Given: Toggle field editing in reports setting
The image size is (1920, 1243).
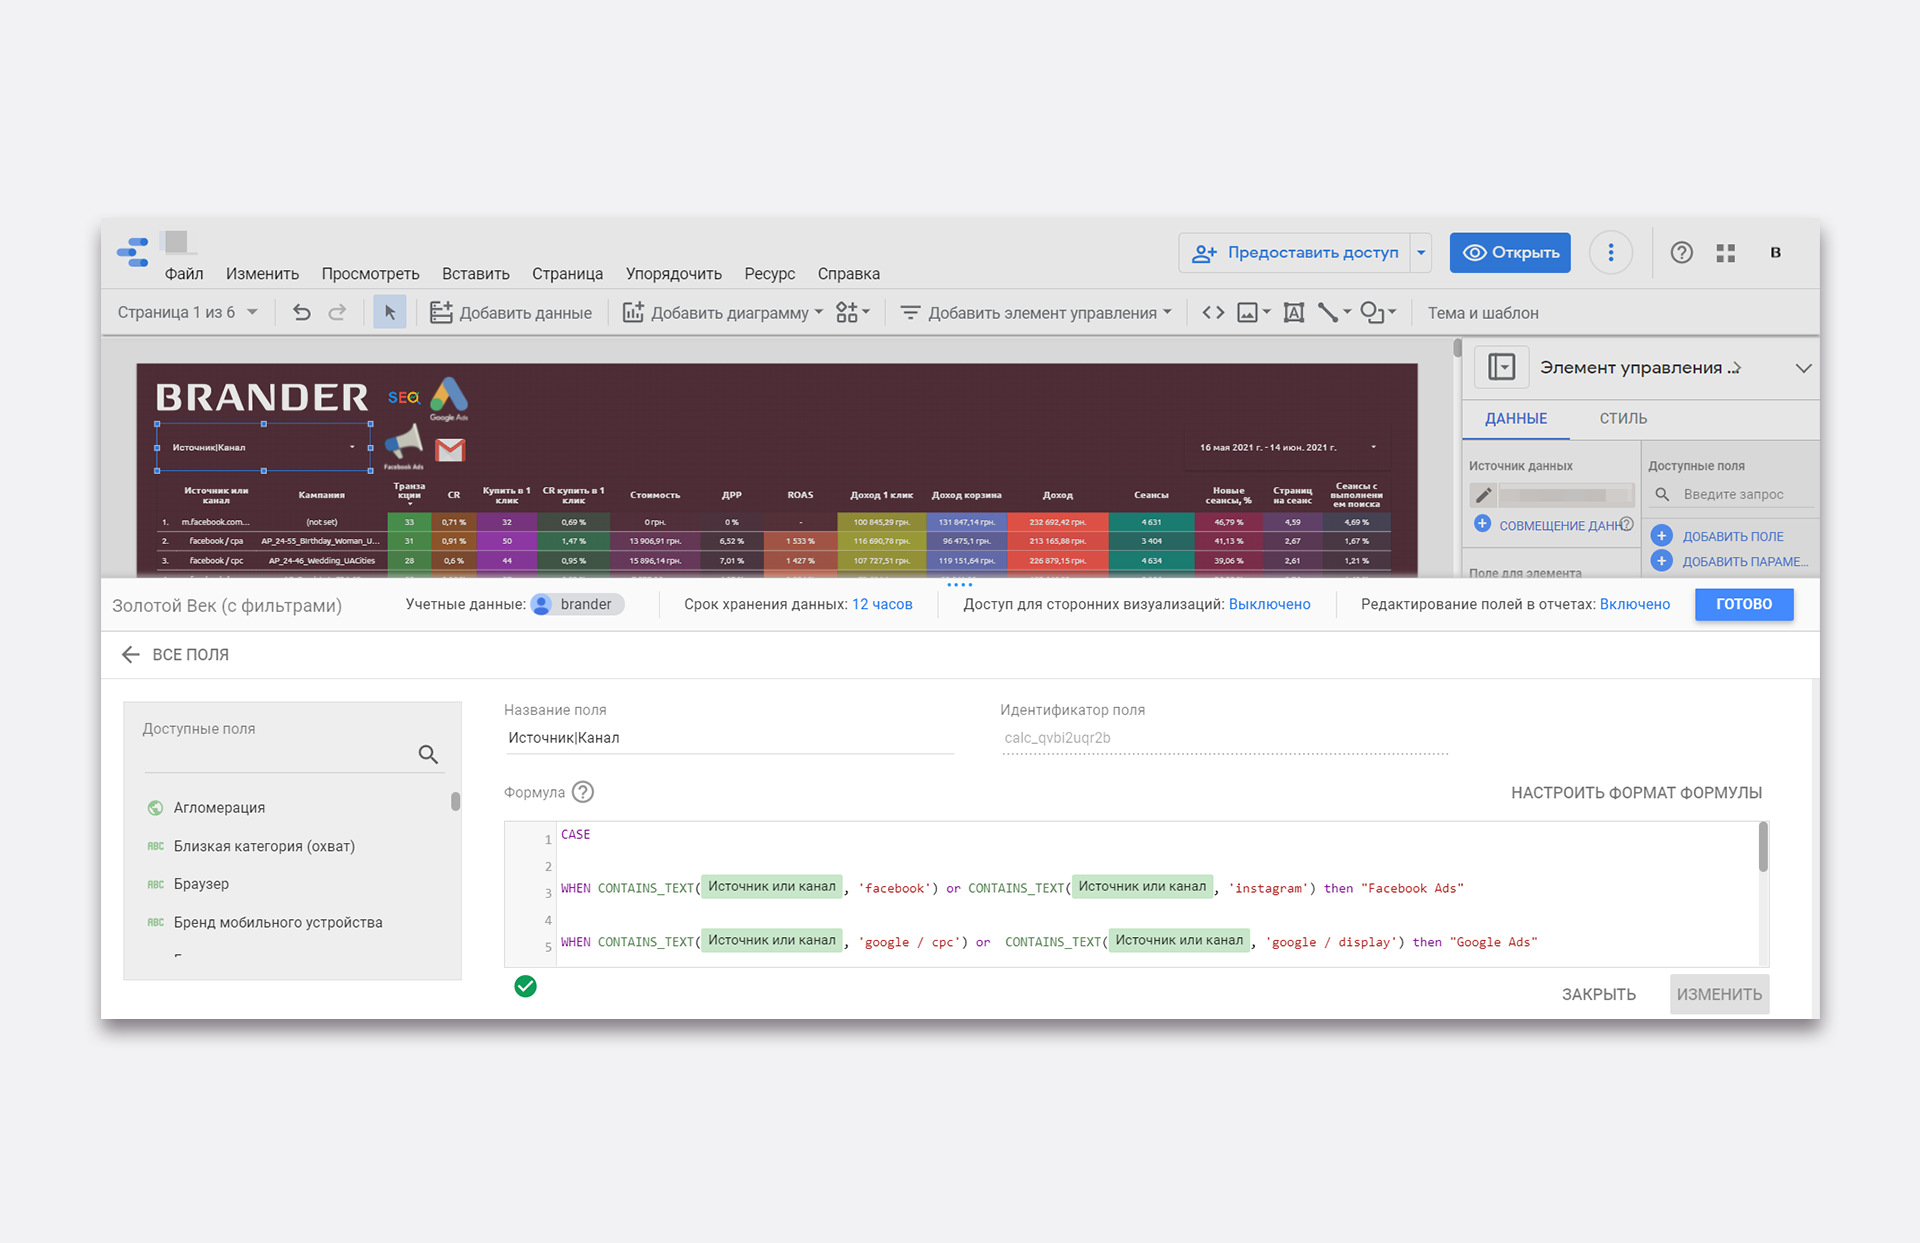Looking at the screenshot, I should [1634, 604].
